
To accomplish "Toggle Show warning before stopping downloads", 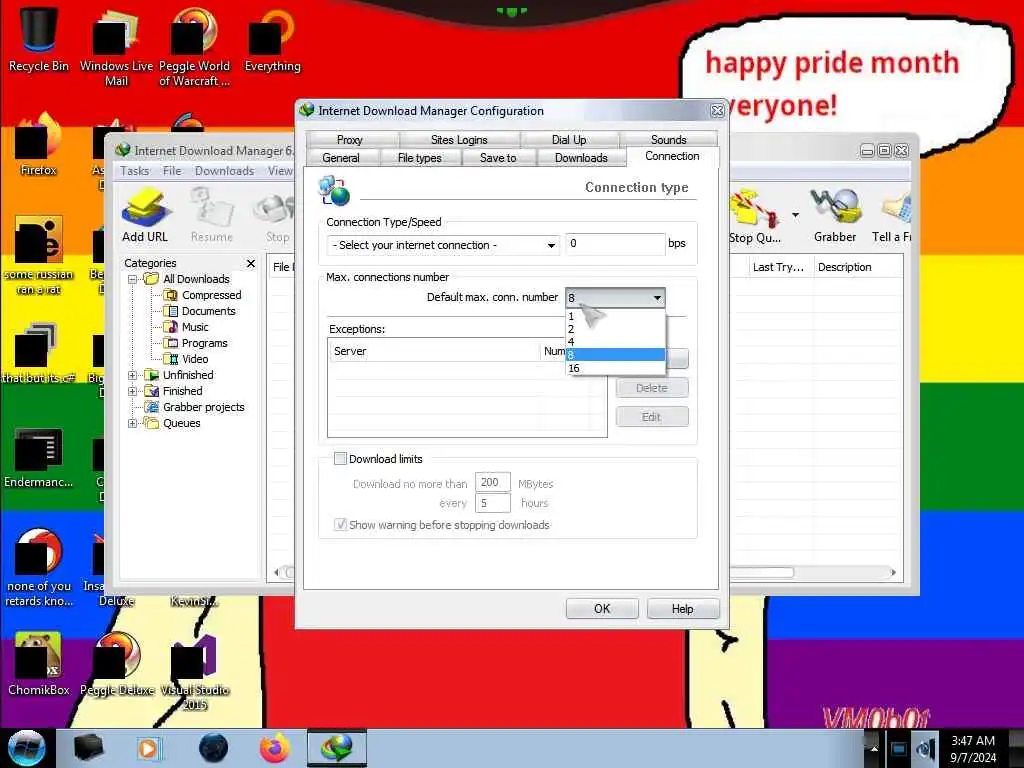I will [340, 524].
